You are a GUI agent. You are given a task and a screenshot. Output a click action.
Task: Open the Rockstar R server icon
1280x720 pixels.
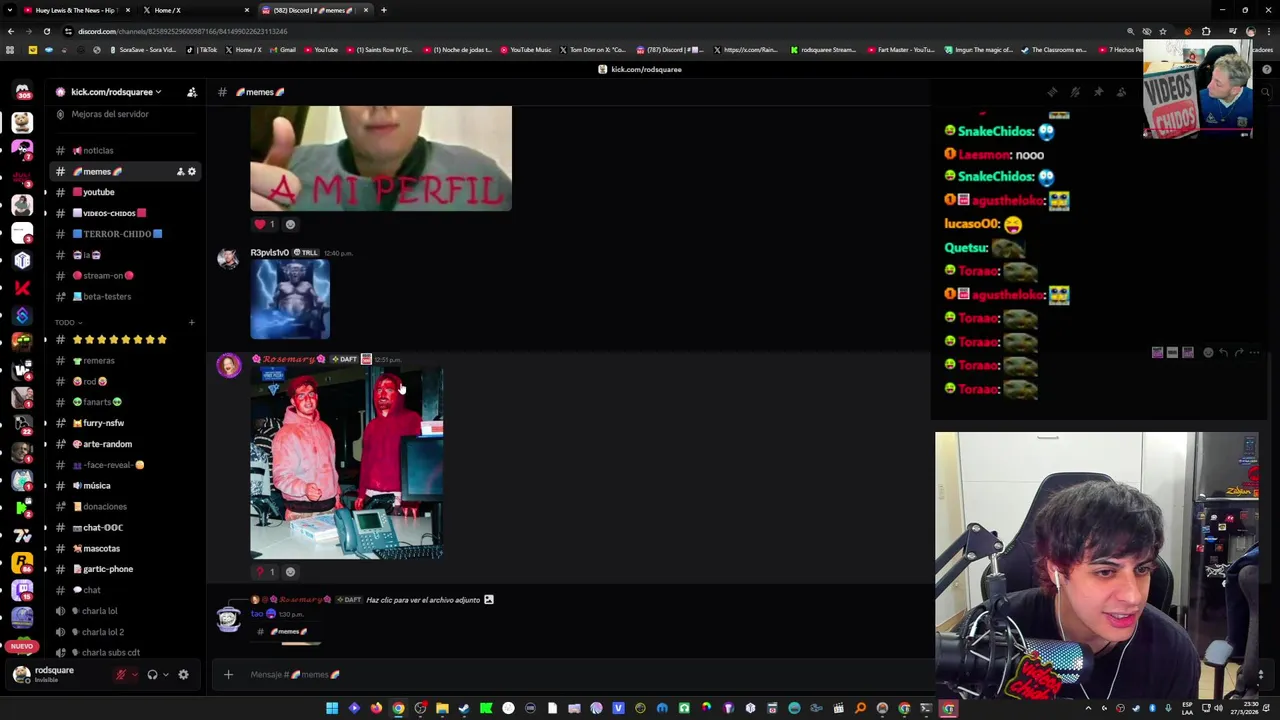(22, 563)
